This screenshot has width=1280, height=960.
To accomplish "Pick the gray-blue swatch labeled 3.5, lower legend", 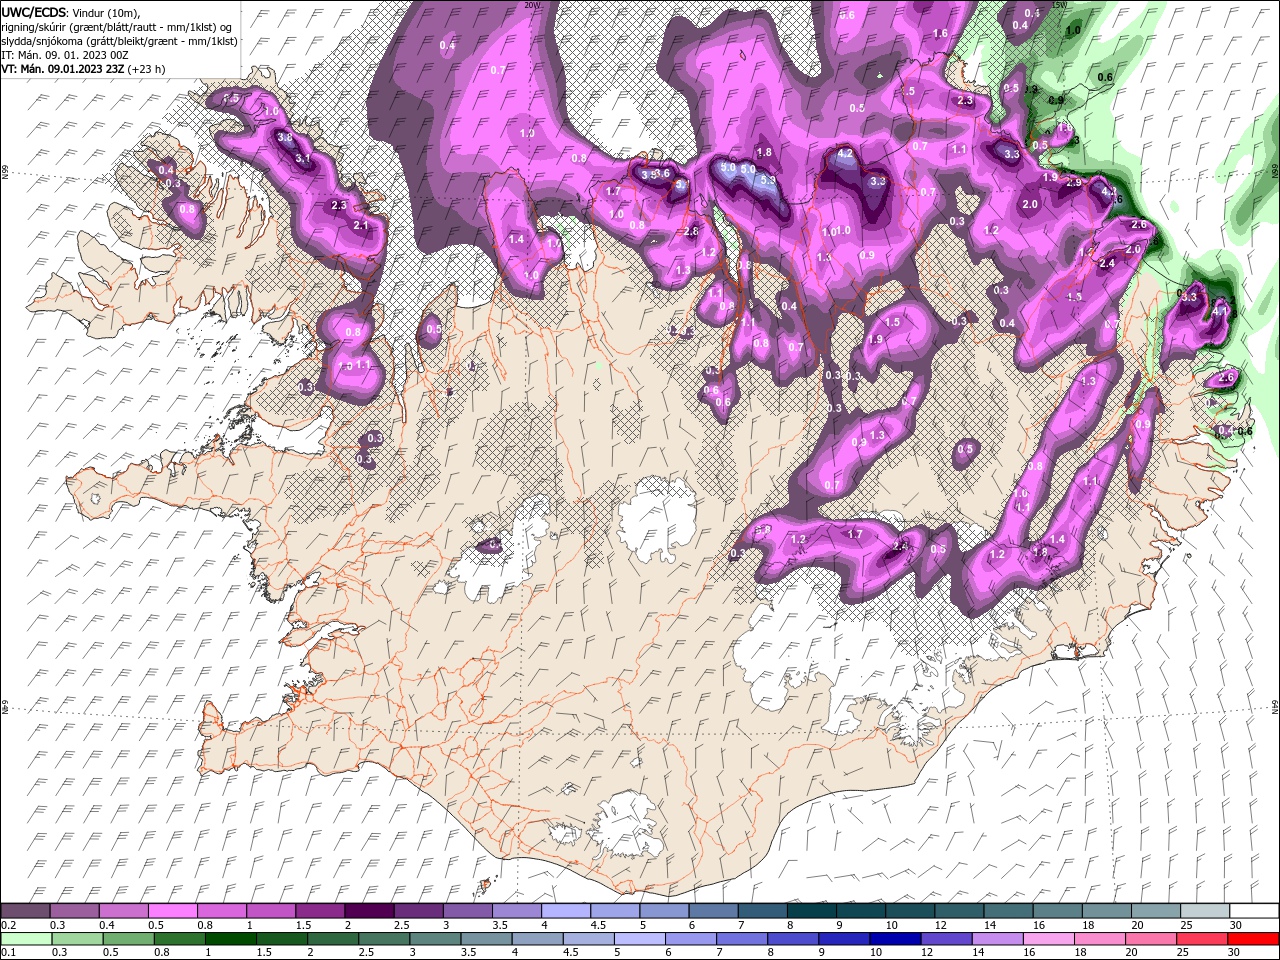I will 487,939.
